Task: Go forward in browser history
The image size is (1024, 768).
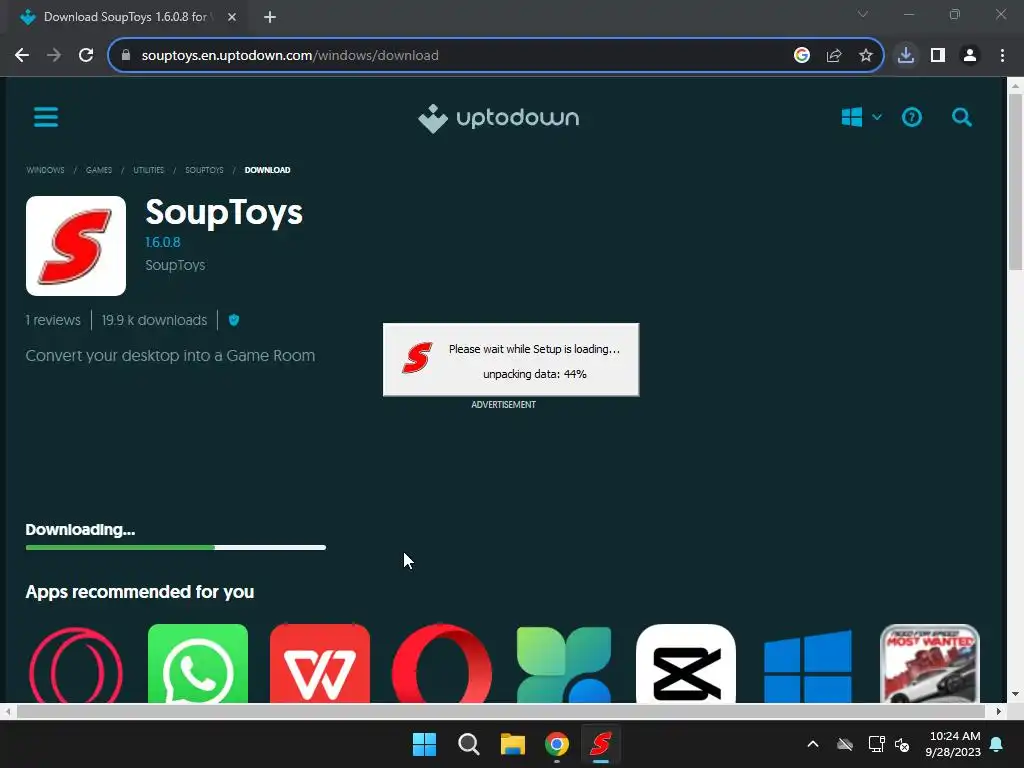Action: tap(54, 56)
